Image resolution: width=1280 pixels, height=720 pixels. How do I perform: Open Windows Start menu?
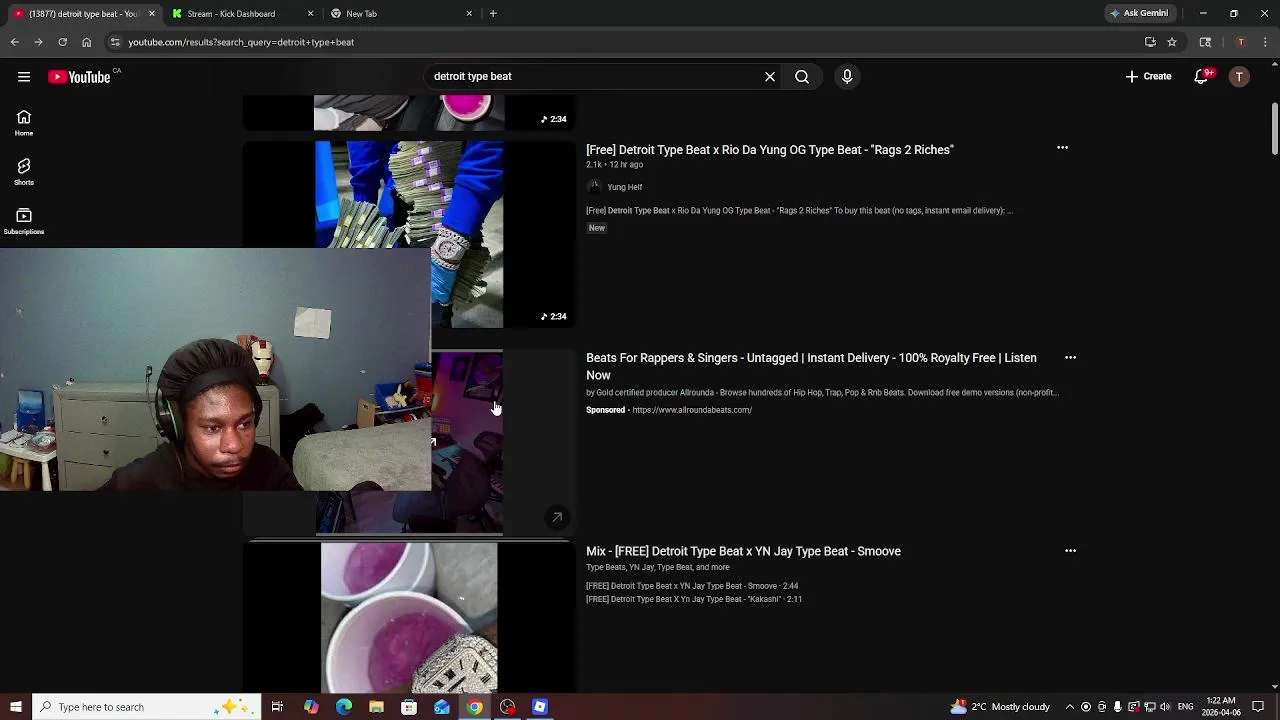[x=15, y=707]
